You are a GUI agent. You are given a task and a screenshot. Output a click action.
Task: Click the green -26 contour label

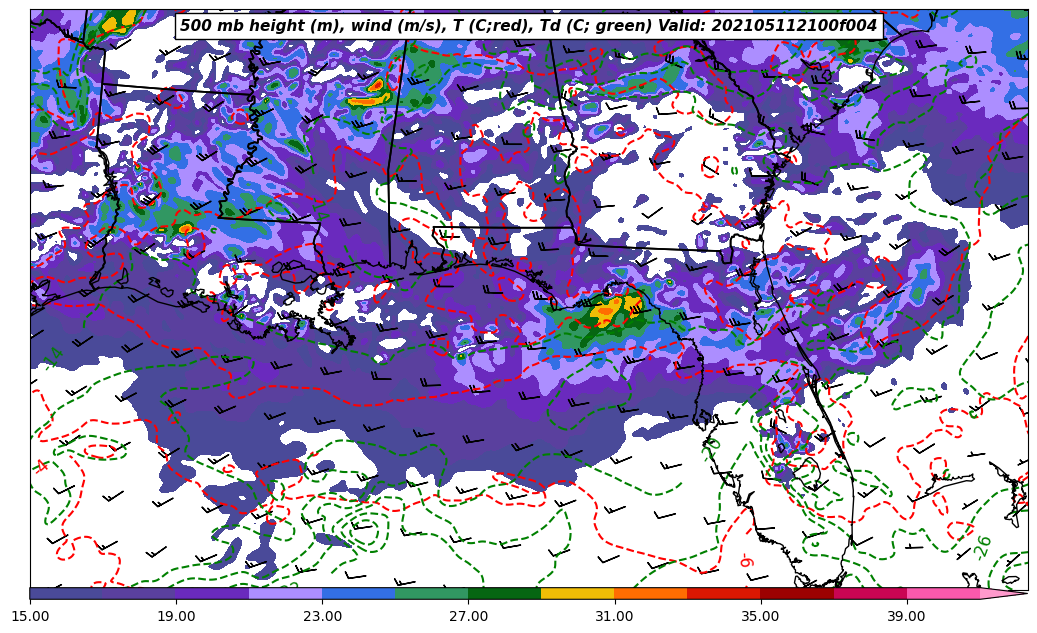point(983,548)
